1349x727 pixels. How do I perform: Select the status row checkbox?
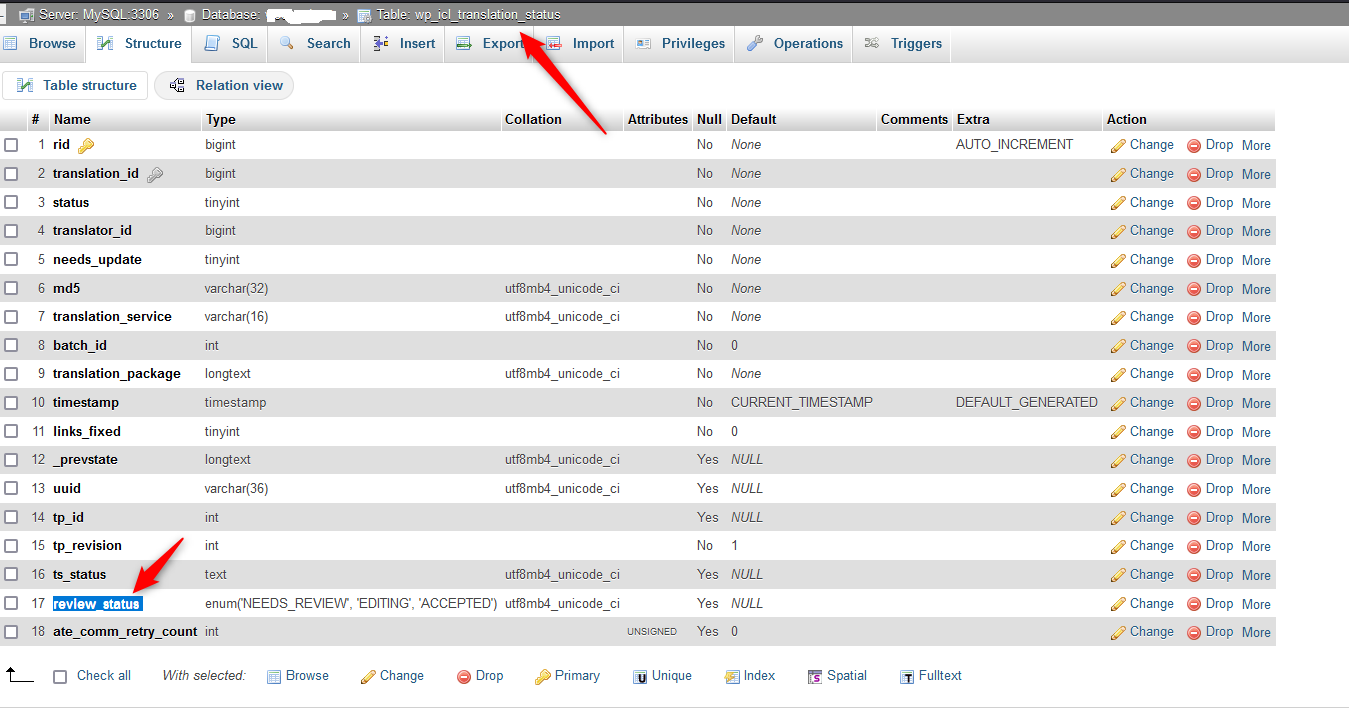click(x=11, y=203)
